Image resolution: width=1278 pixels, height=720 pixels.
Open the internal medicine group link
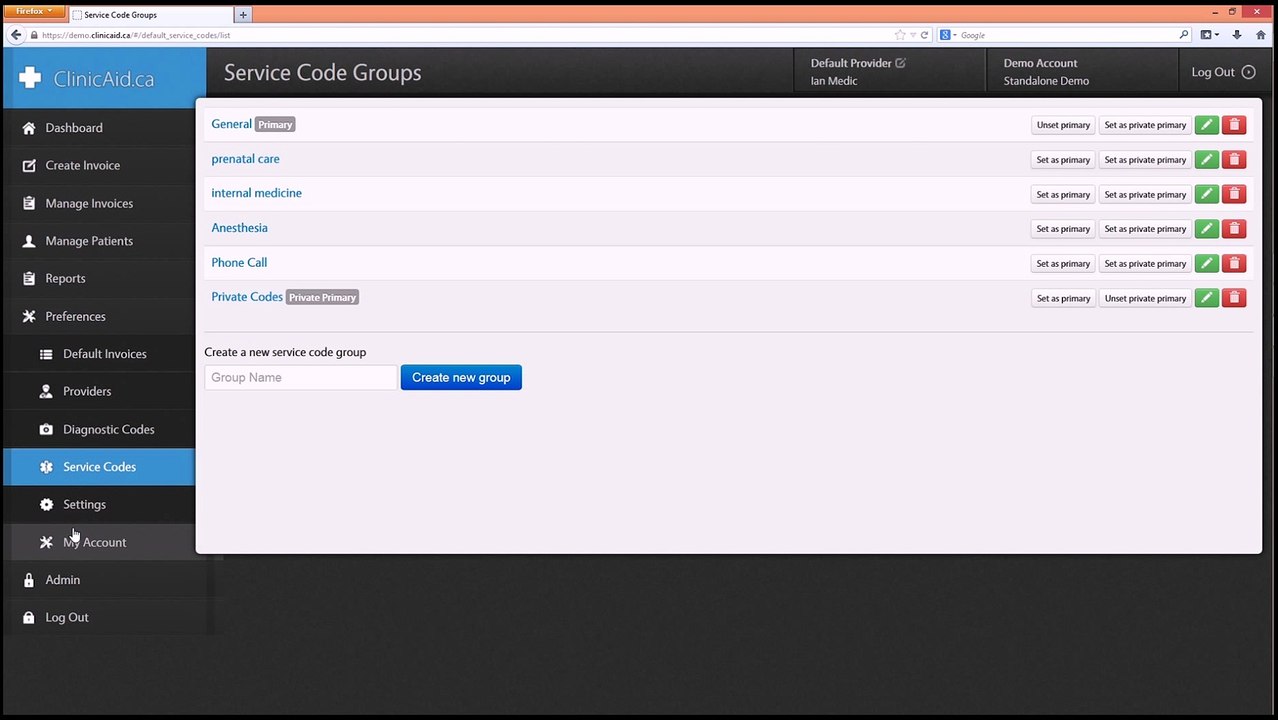(x=256, y=193)
